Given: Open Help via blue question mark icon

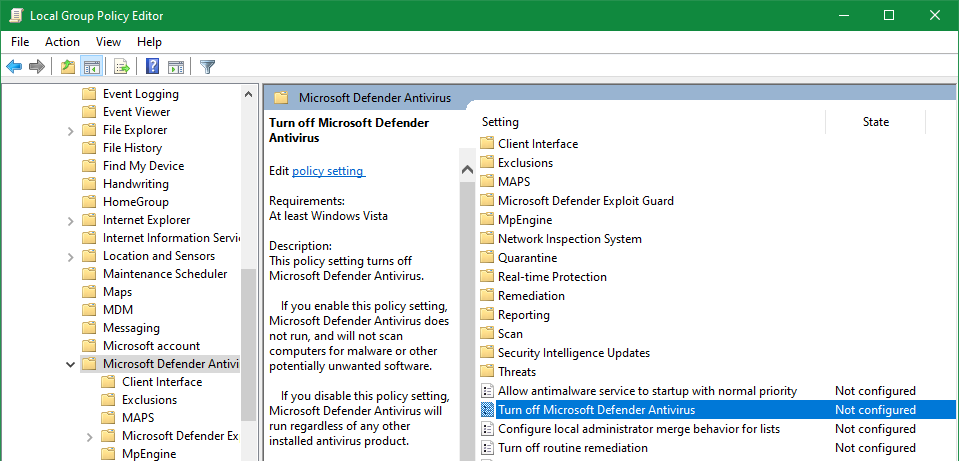Looking at the screenshot, I should (152, 67).
